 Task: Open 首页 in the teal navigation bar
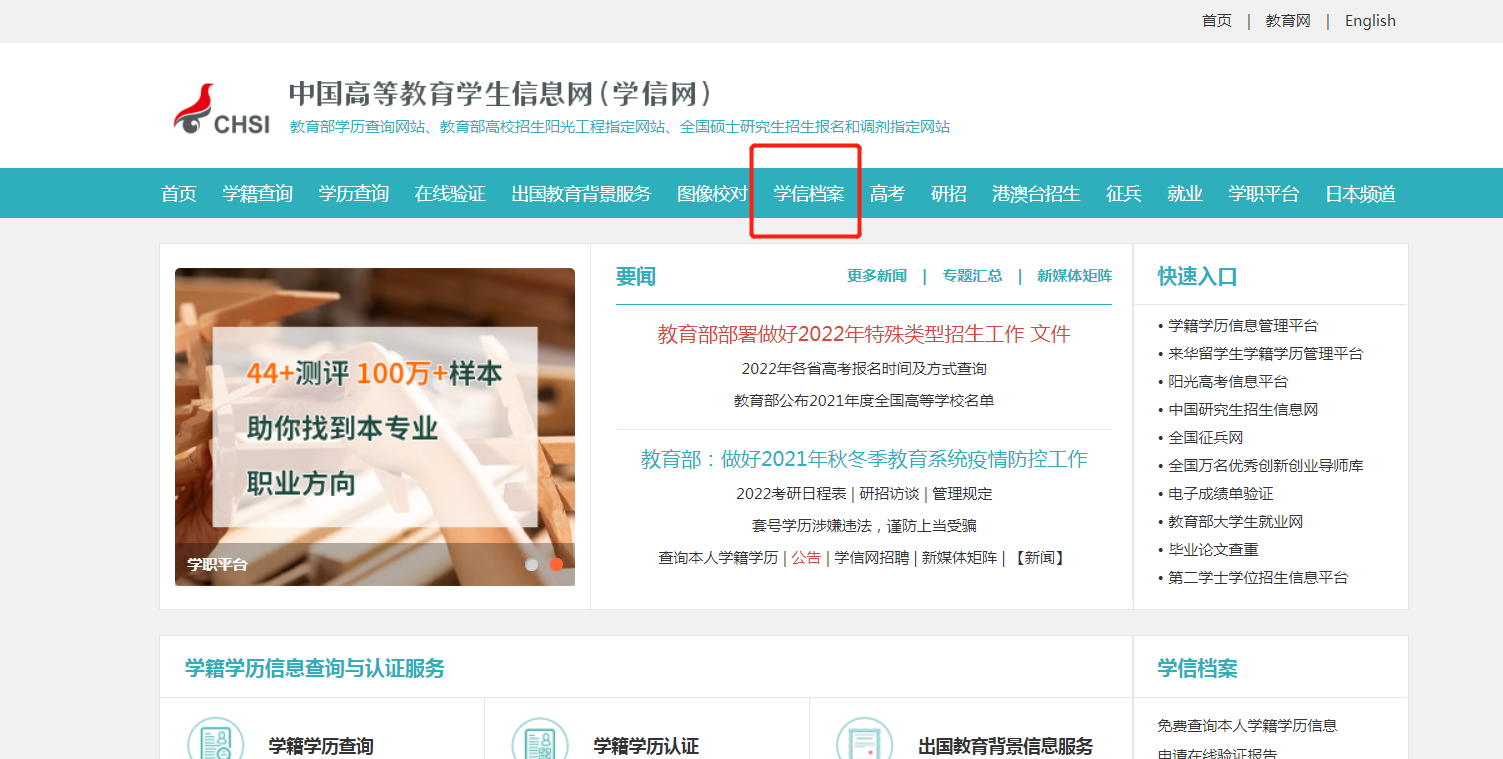tap(179, 194)
